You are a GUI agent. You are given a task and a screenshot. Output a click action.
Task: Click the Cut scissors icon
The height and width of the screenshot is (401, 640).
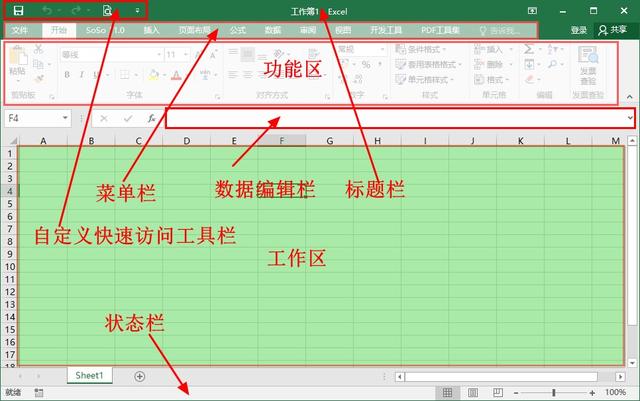click(38, 49)
